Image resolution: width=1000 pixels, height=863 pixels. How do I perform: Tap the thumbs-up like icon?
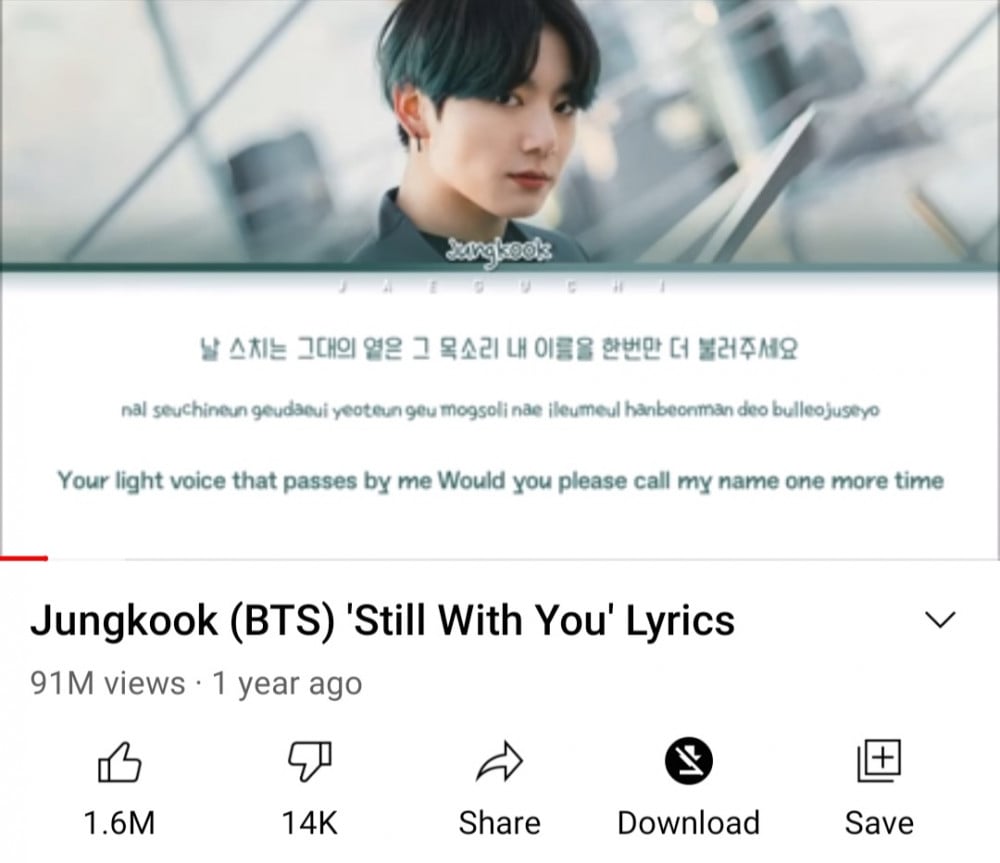(119, 762)
